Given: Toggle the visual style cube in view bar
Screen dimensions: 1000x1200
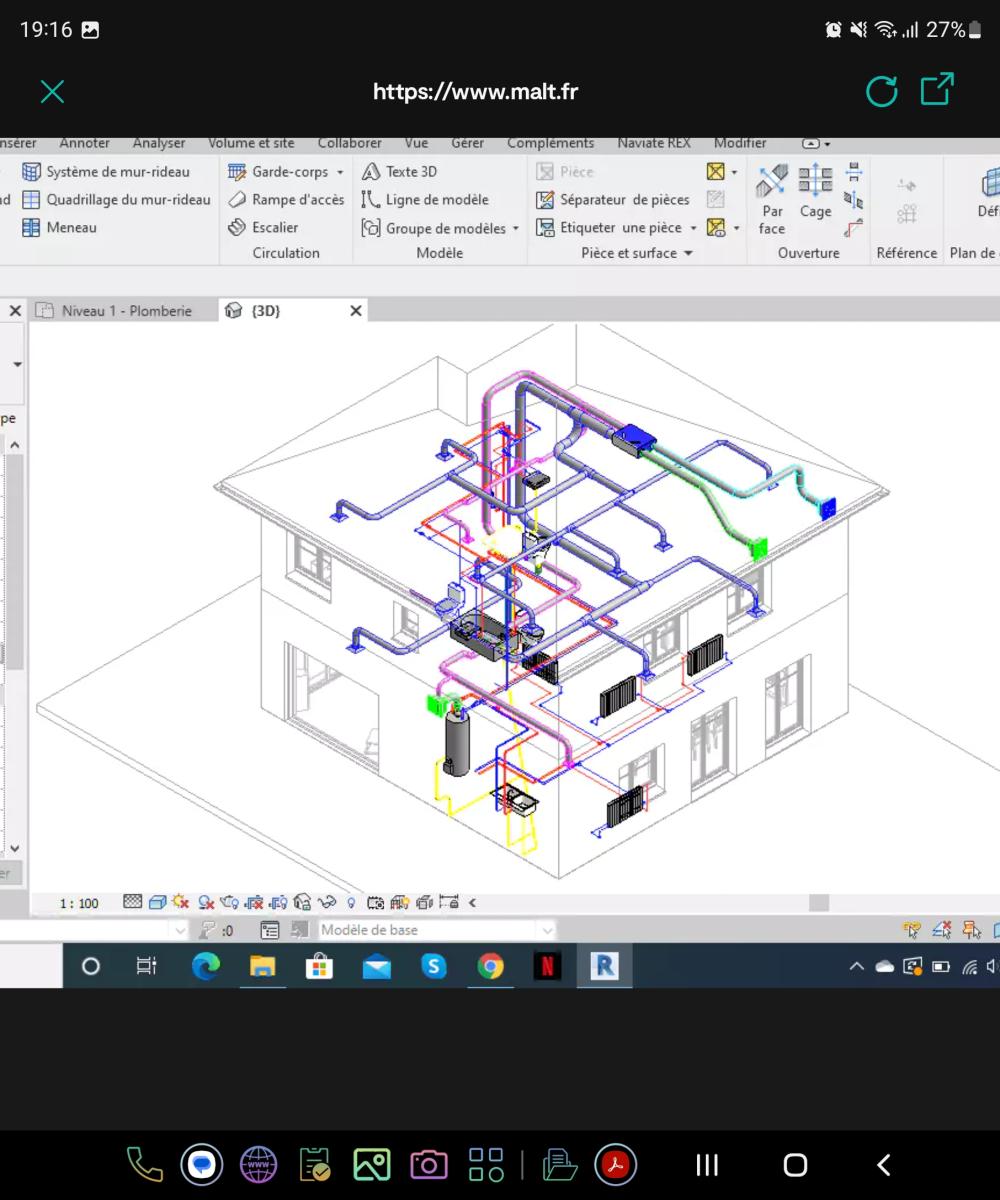Looking at the screenshot, I should tap(157, 902).
